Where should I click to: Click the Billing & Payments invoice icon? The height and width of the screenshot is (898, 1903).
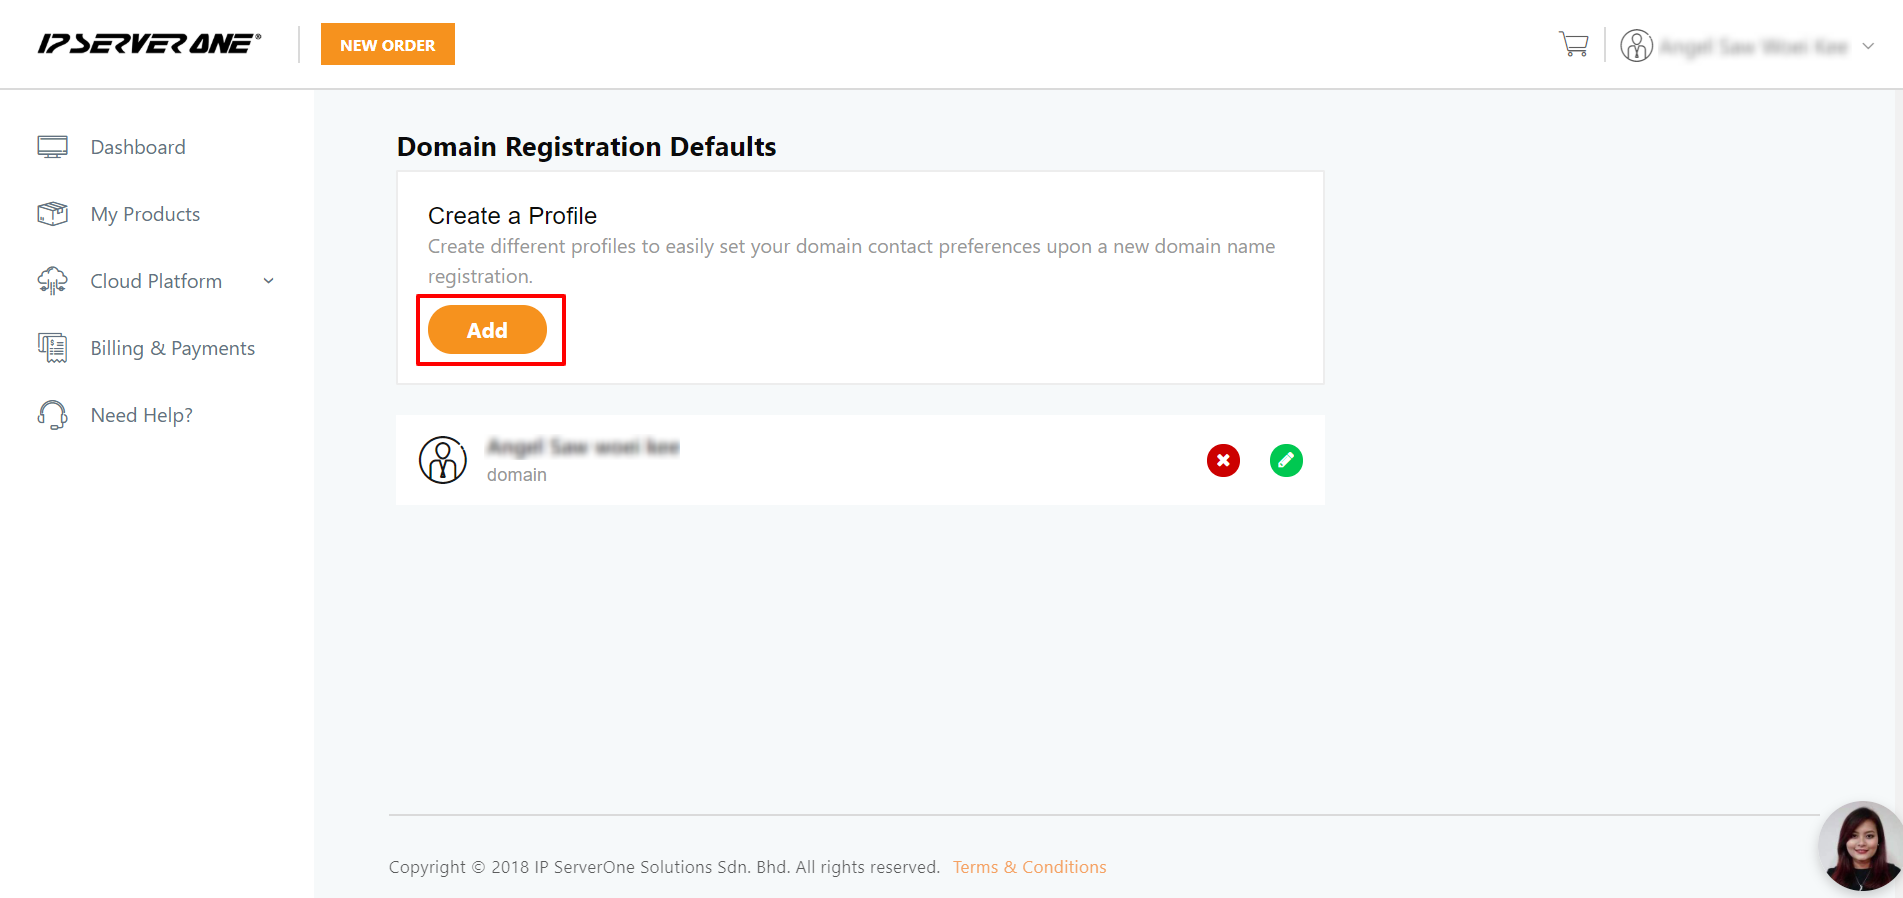coord(53,348)
